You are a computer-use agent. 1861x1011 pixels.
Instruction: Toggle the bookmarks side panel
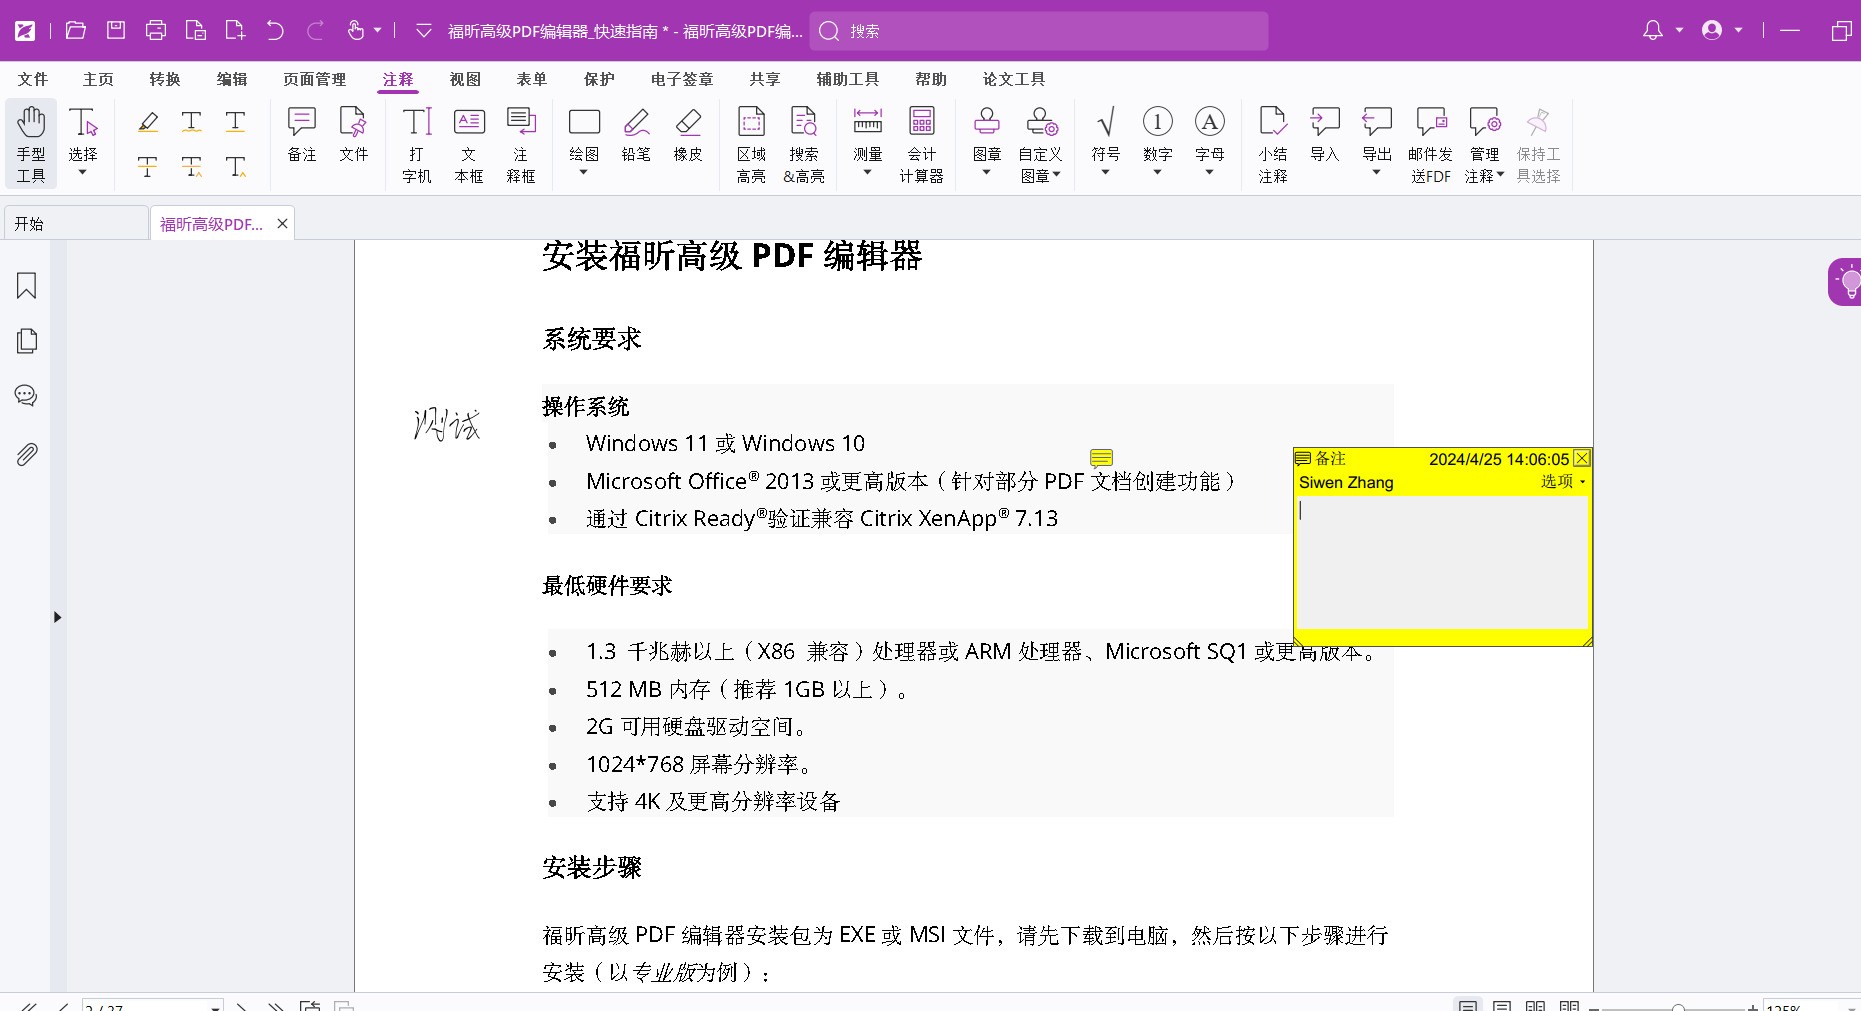point(27,286)
